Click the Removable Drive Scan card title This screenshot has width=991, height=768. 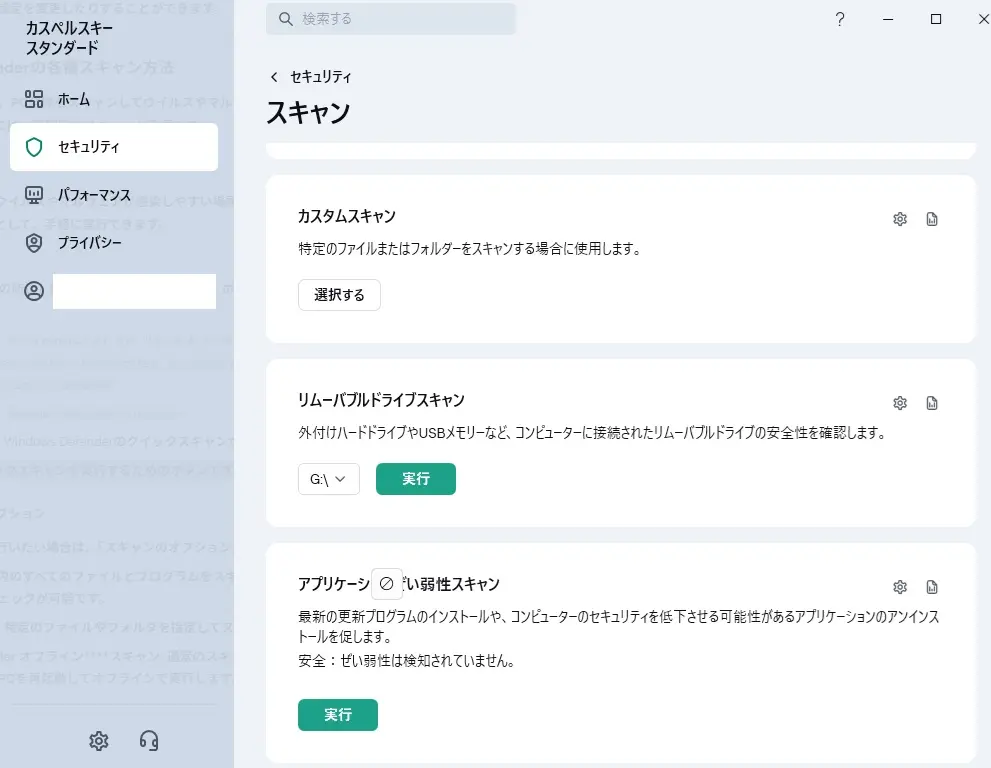381,400
